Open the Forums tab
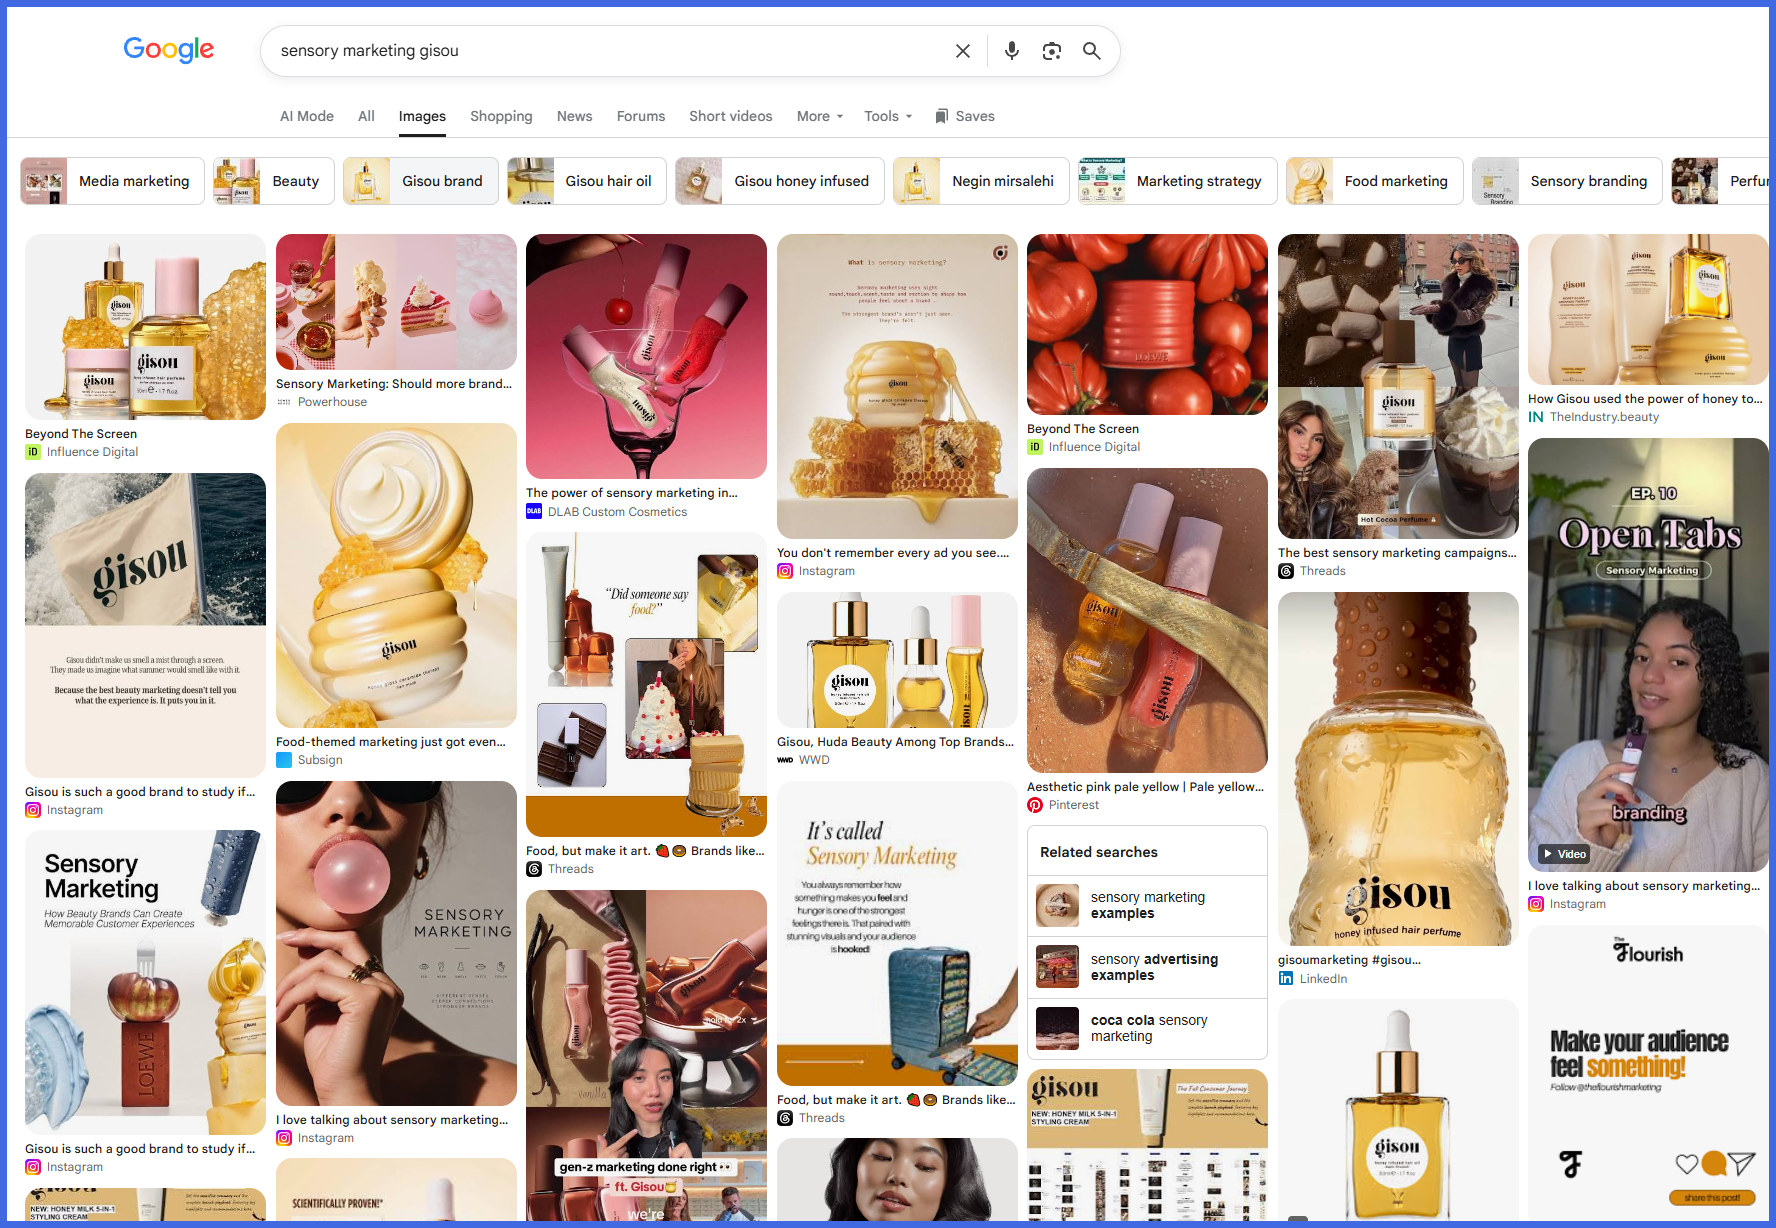This screenshot has width=1776, height=1228. pos(641,116)
